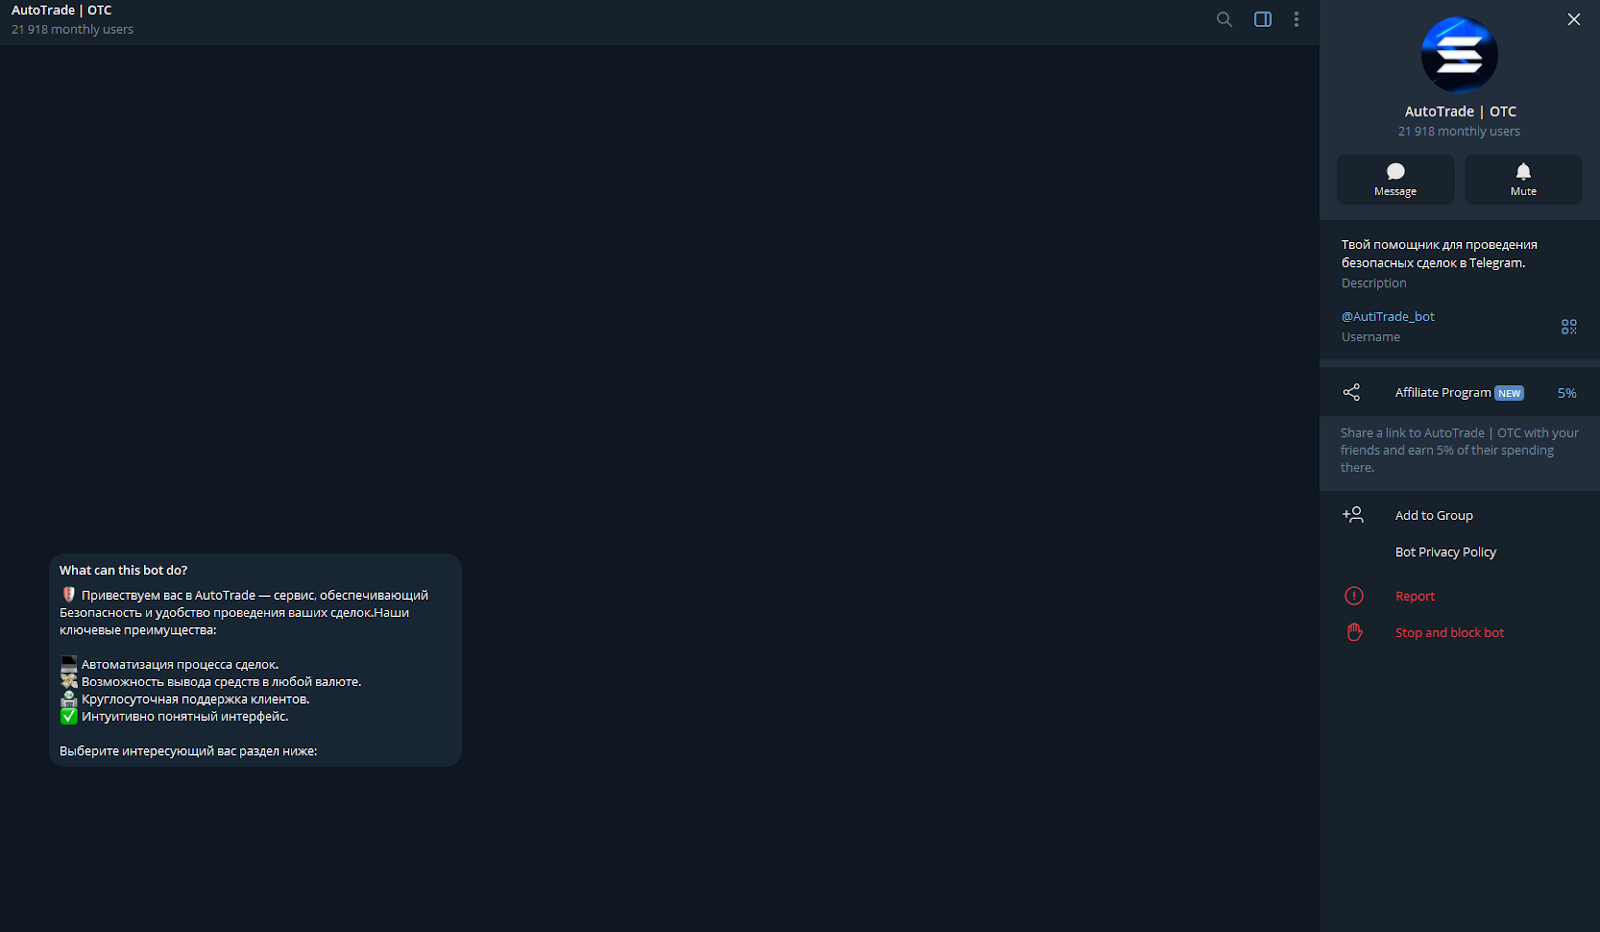
Task: Click the AutoTrade bot profile avatar
Action: coord(1459,55)
